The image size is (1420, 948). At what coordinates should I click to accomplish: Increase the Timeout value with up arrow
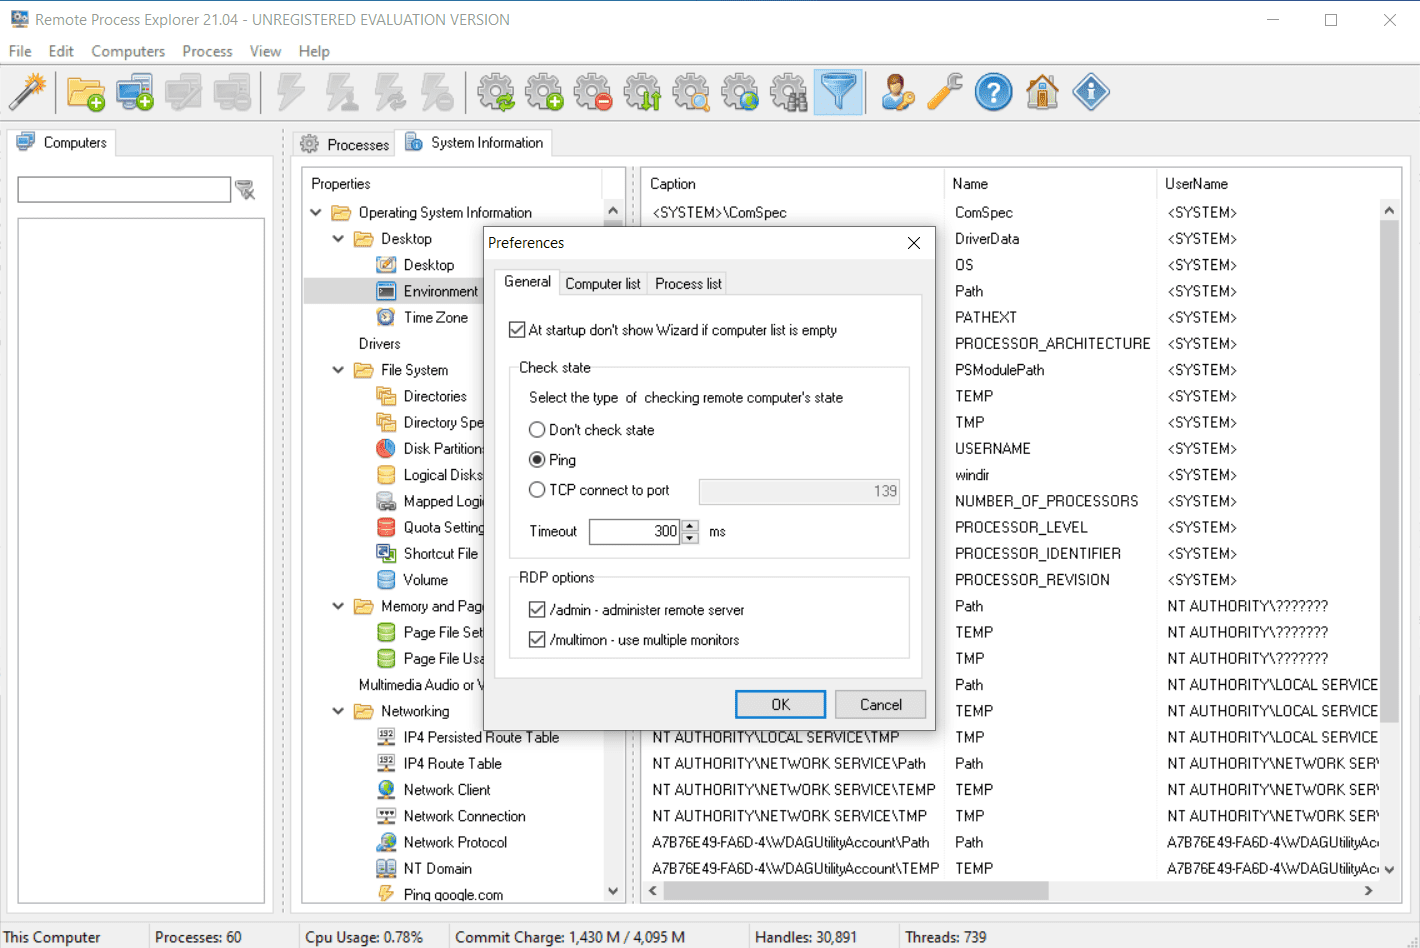click(690, 525)
